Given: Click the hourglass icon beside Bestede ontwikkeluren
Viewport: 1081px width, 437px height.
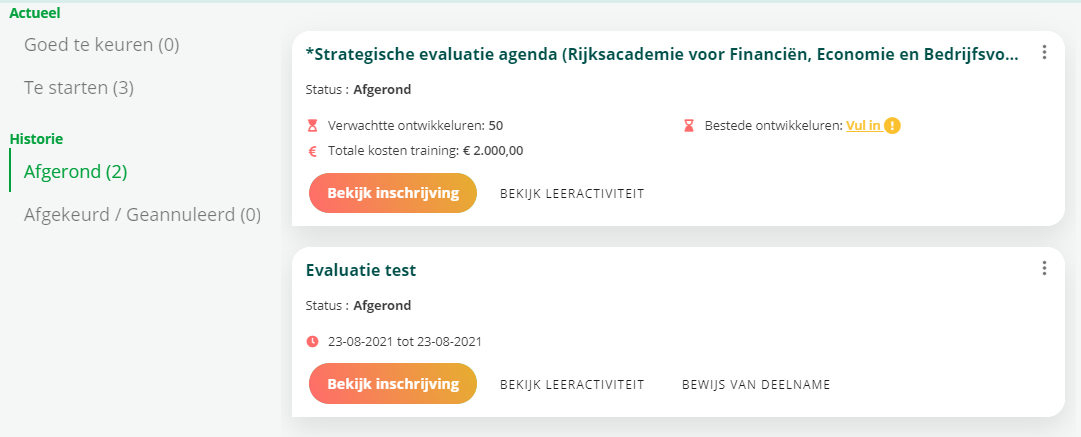Looking at the screenshot, I should pos(689,126).
